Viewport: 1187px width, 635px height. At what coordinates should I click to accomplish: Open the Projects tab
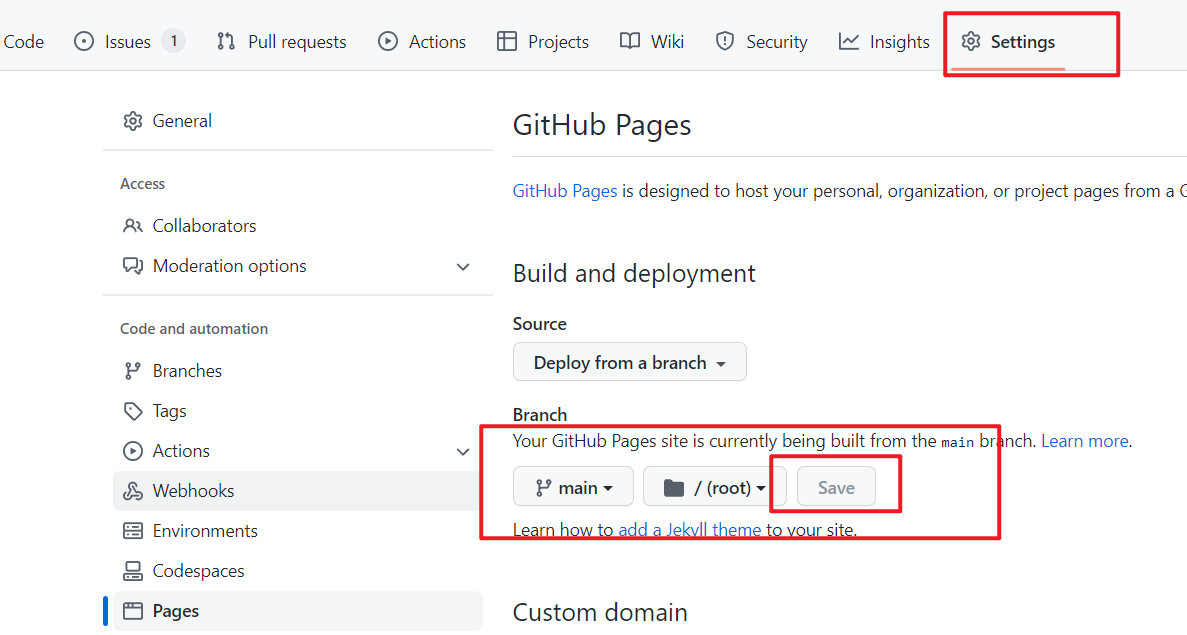(542, 42)
